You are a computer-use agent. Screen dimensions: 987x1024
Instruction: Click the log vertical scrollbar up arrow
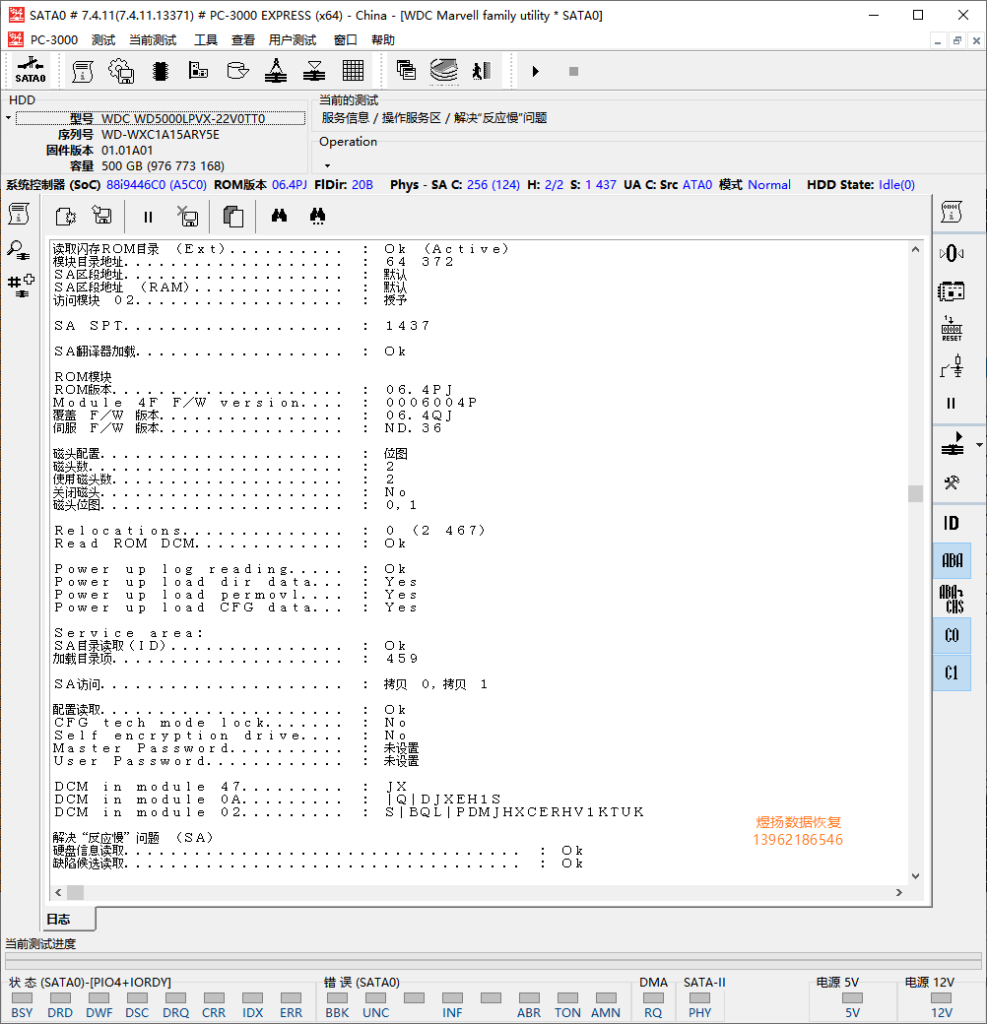(915, 249)
